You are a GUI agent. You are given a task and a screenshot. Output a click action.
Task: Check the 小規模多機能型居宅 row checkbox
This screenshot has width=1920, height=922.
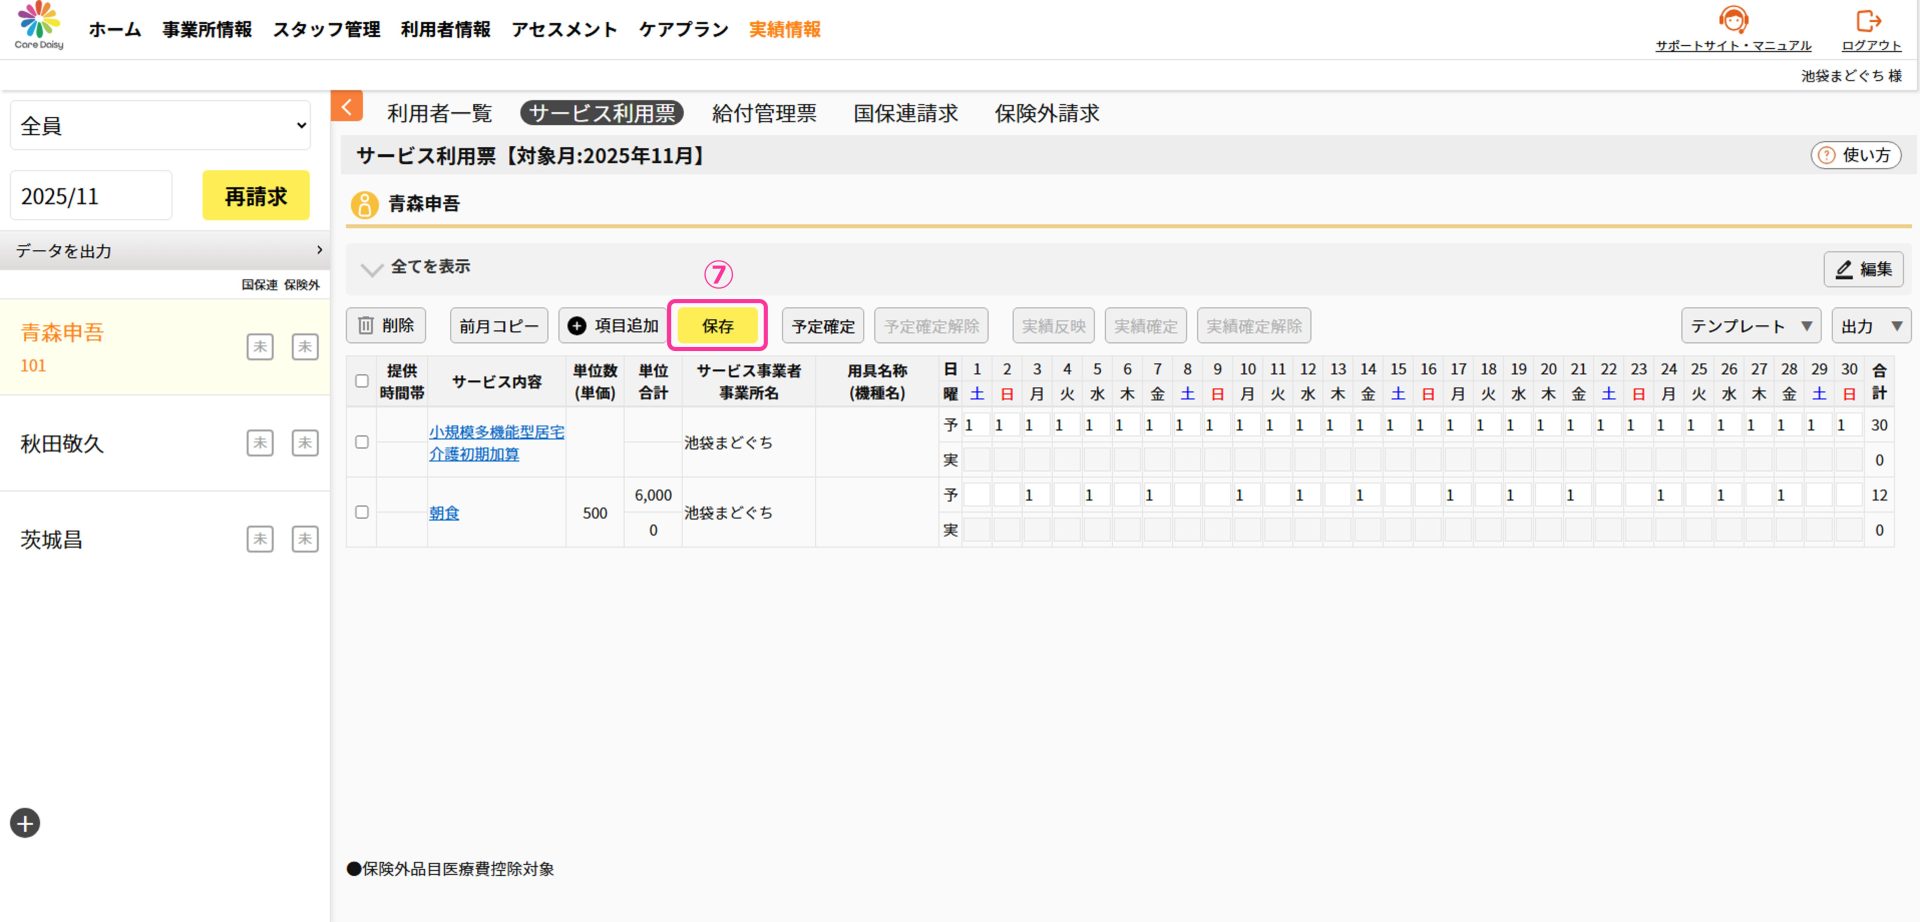pyautogui.click(x=362, y=442)
